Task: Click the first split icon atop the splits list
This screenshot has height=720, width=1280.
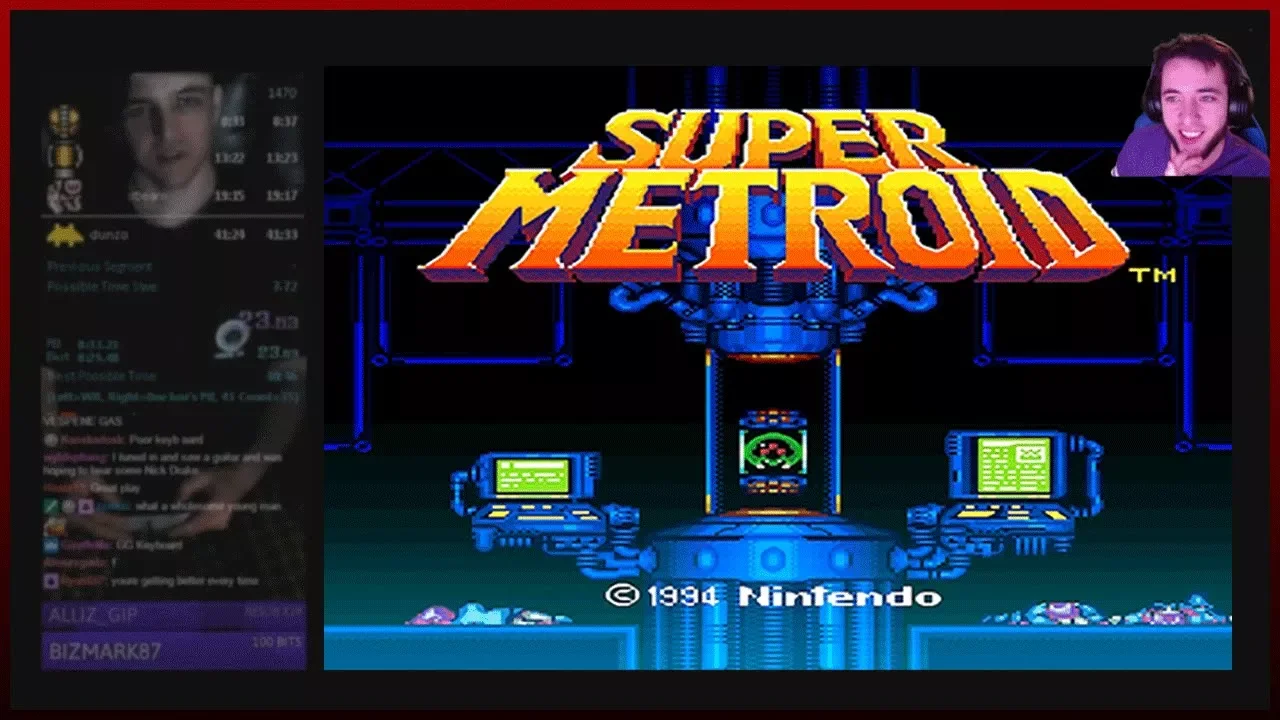Action: point(65,121)
